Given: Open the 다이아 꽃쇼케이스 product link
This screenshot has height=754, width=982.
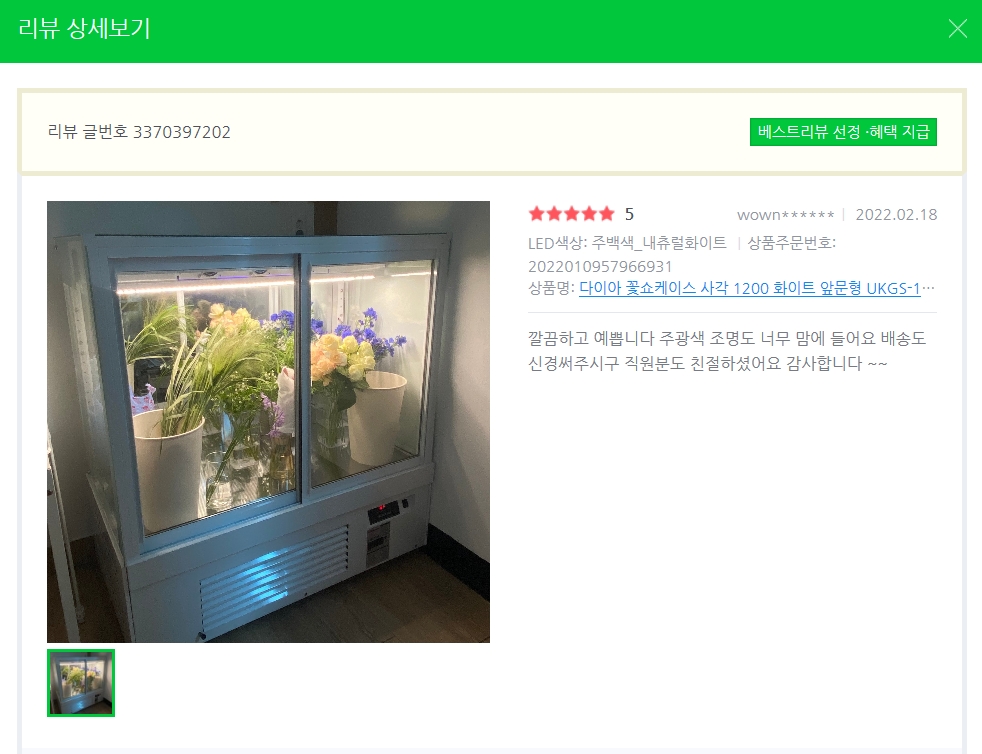Looking at the screenshot, I should 750,288.
